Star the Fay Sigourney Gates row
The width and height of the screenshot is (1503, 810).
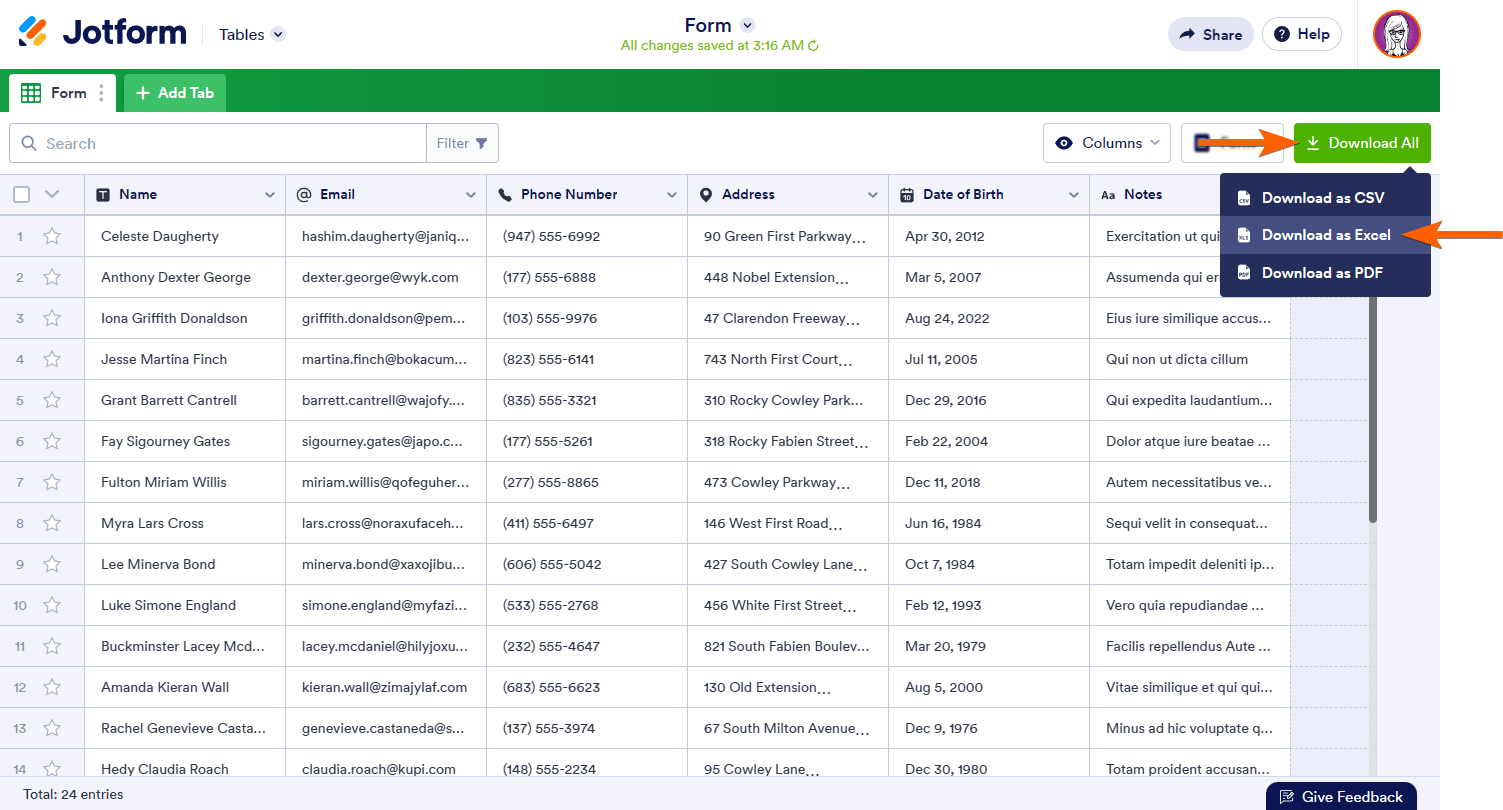point(52,441)
